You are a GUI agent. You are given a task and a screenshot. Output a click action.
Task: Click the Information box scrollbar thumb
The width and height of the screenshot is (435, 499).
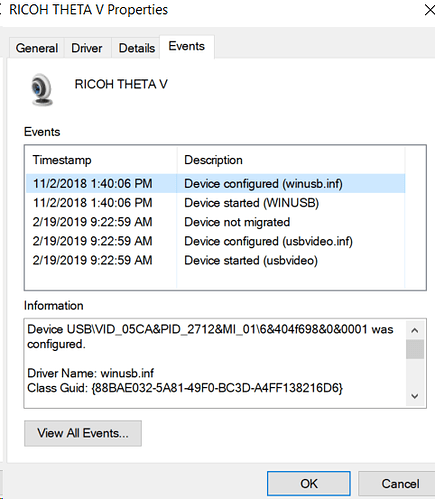(415, 349)
